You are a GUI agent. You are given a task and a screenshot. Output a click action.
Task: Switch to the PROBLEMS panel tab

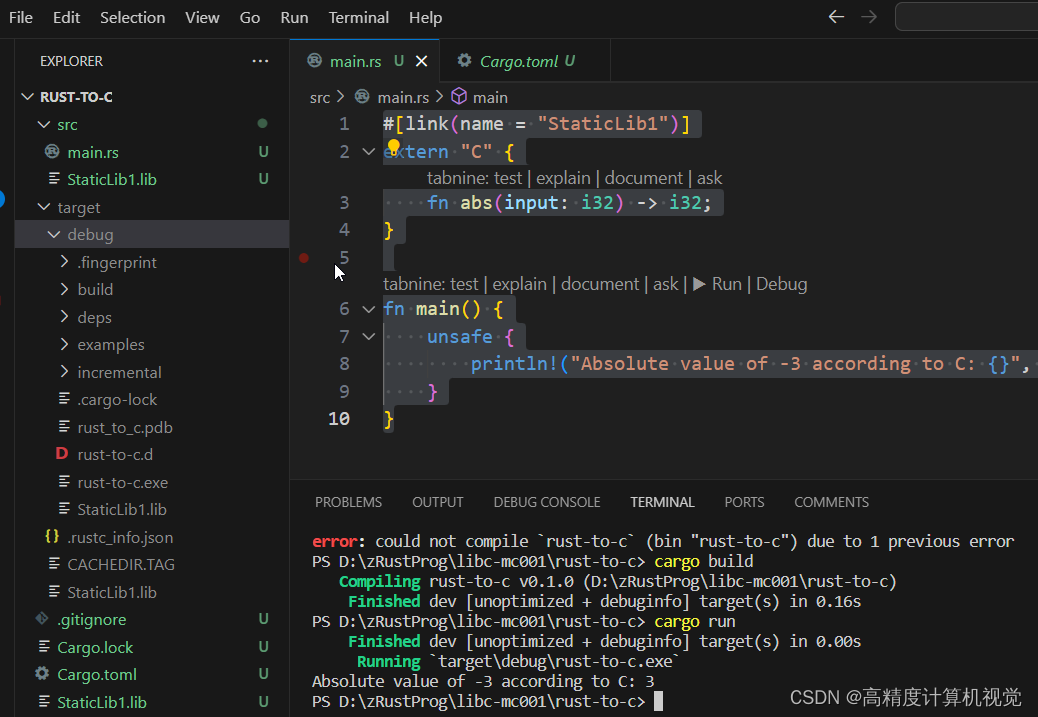(348, 502)
